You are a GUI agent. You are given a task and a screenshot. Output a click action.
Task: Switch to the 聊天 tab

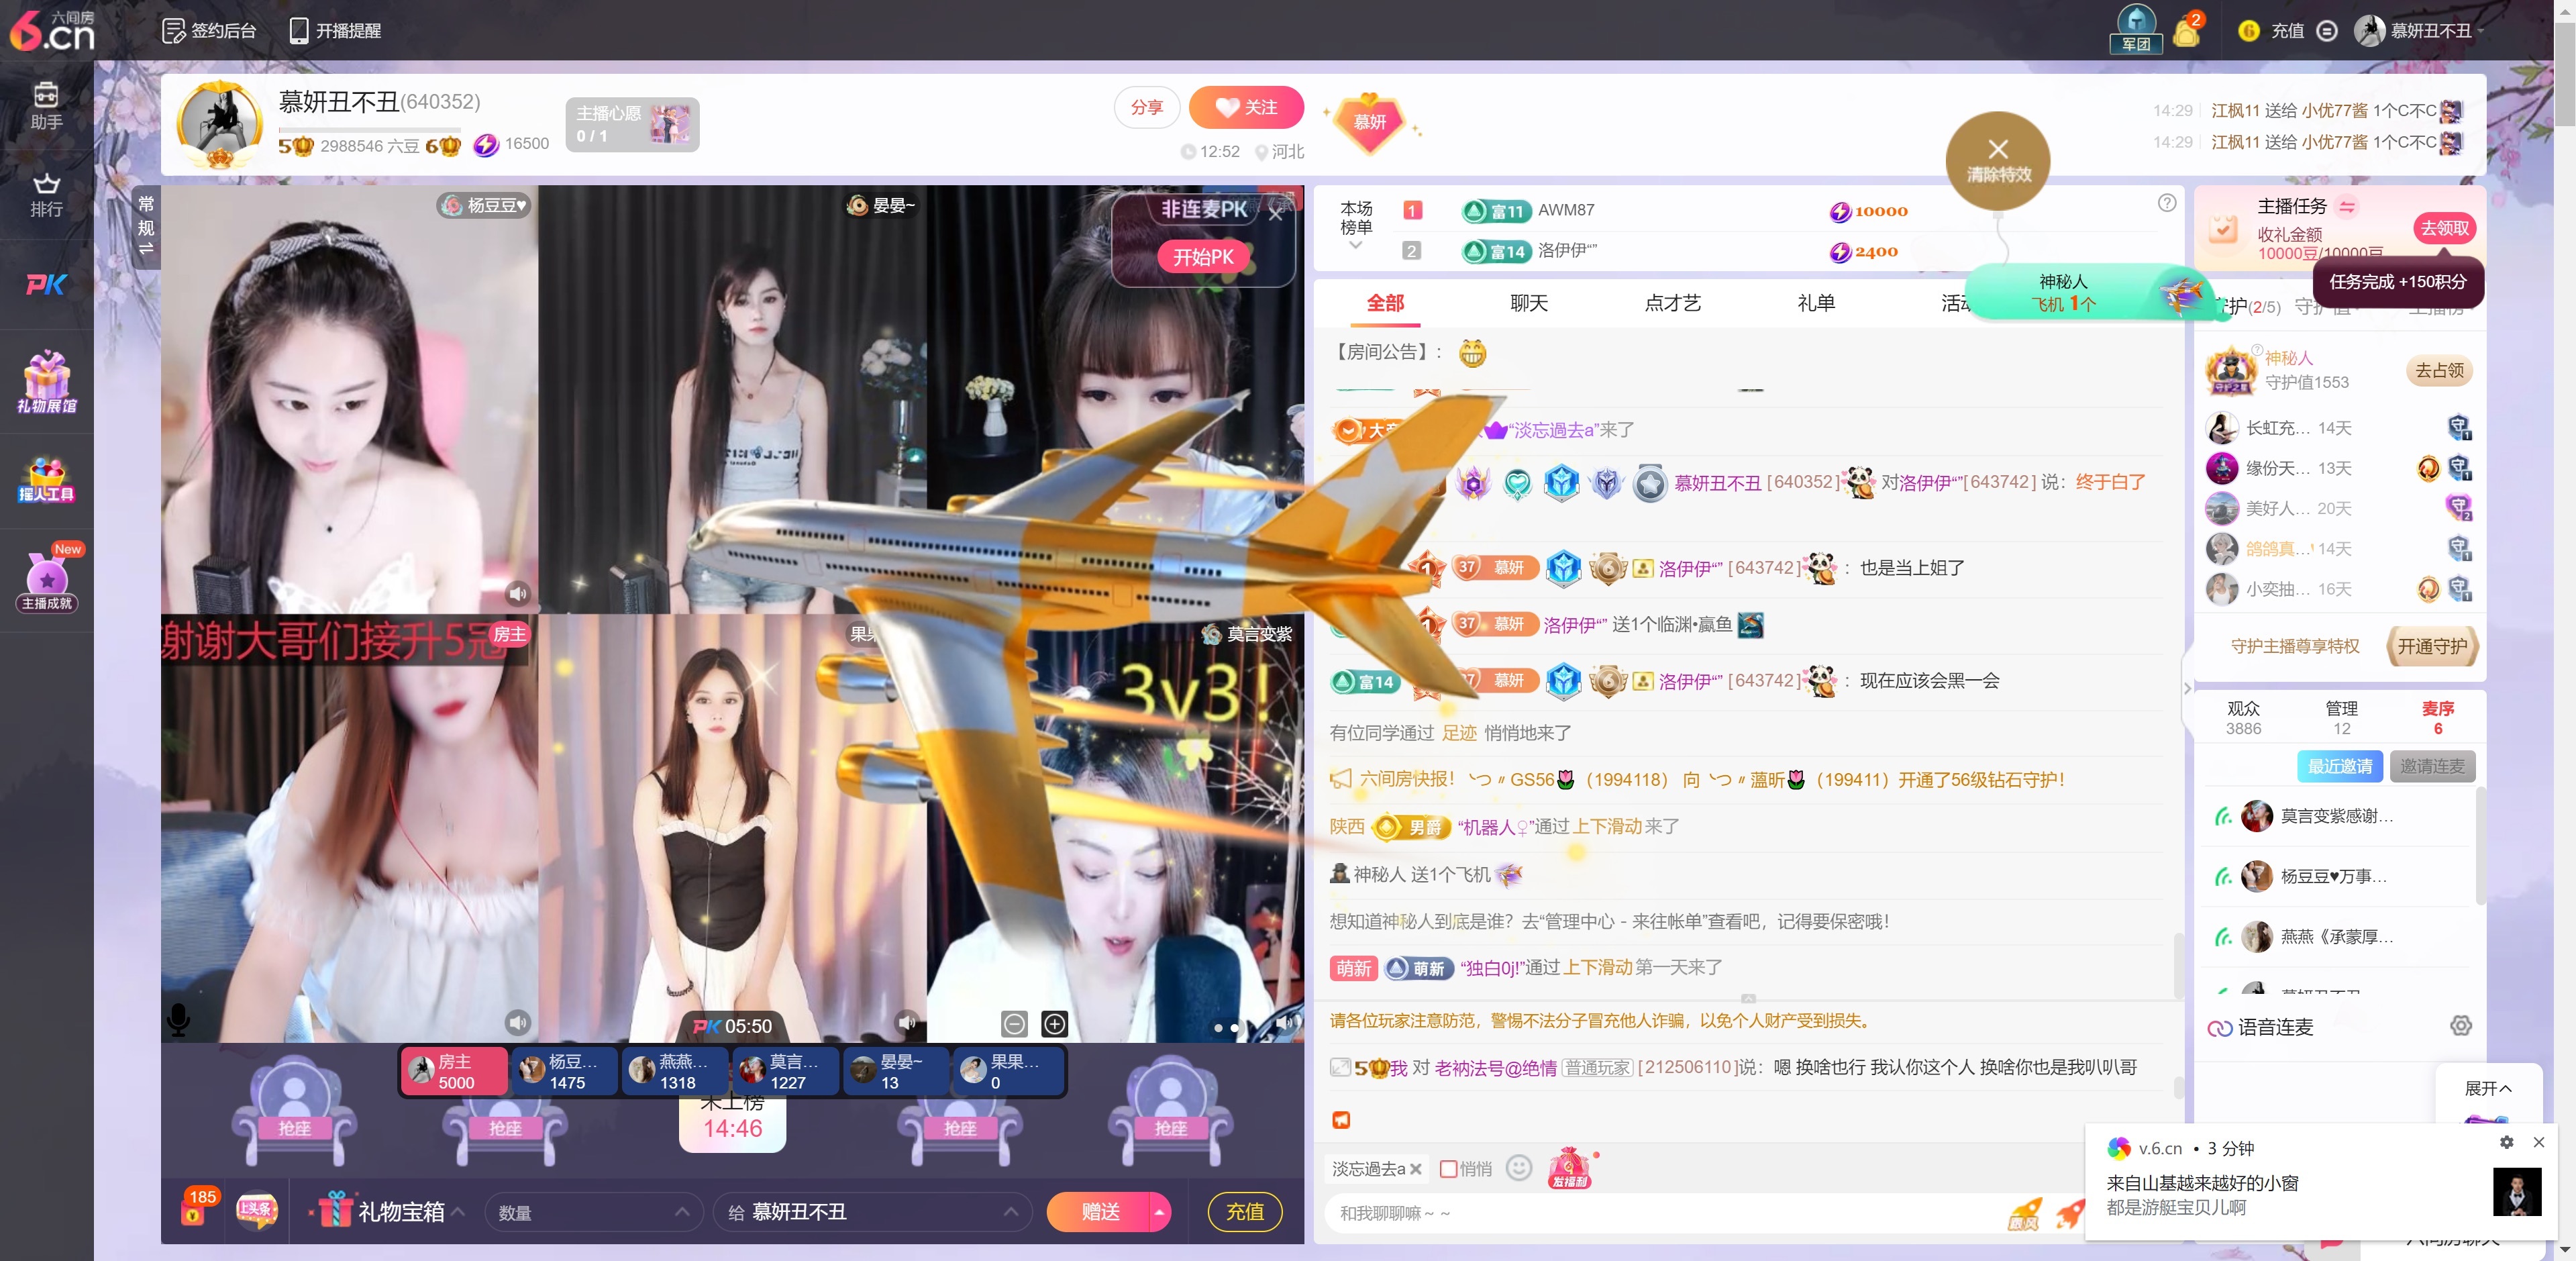coord(1528,303)
